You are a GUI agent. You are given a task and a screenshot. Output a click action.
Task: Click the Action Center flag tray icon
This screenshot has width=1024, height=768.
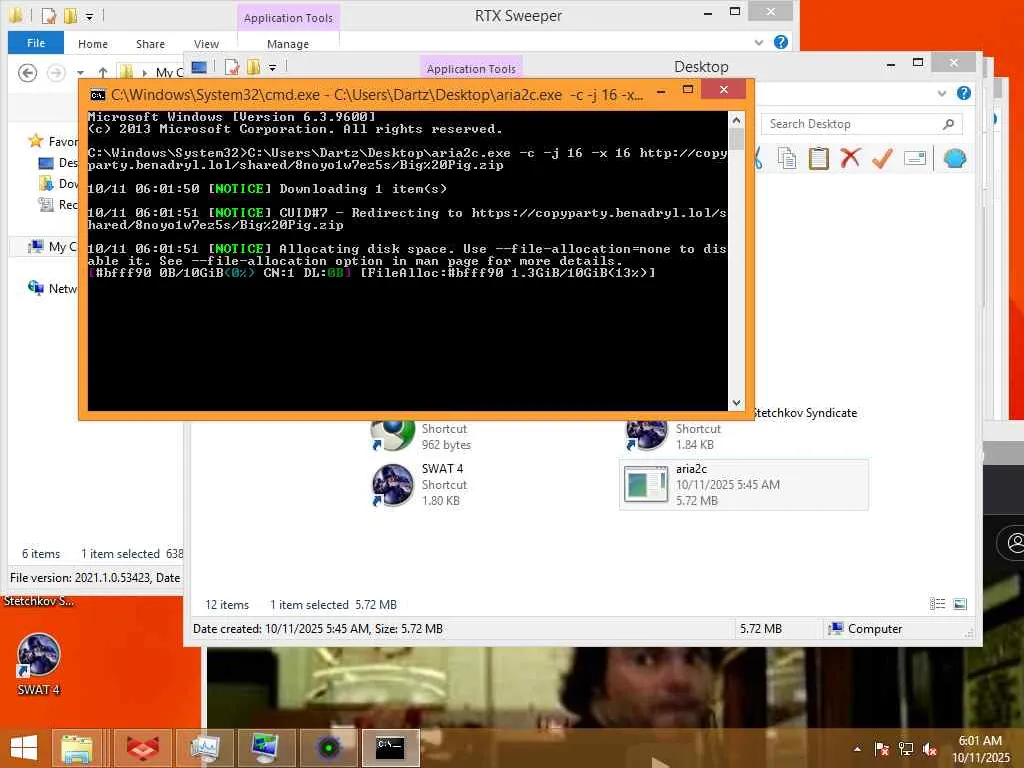tap(881, 749)
